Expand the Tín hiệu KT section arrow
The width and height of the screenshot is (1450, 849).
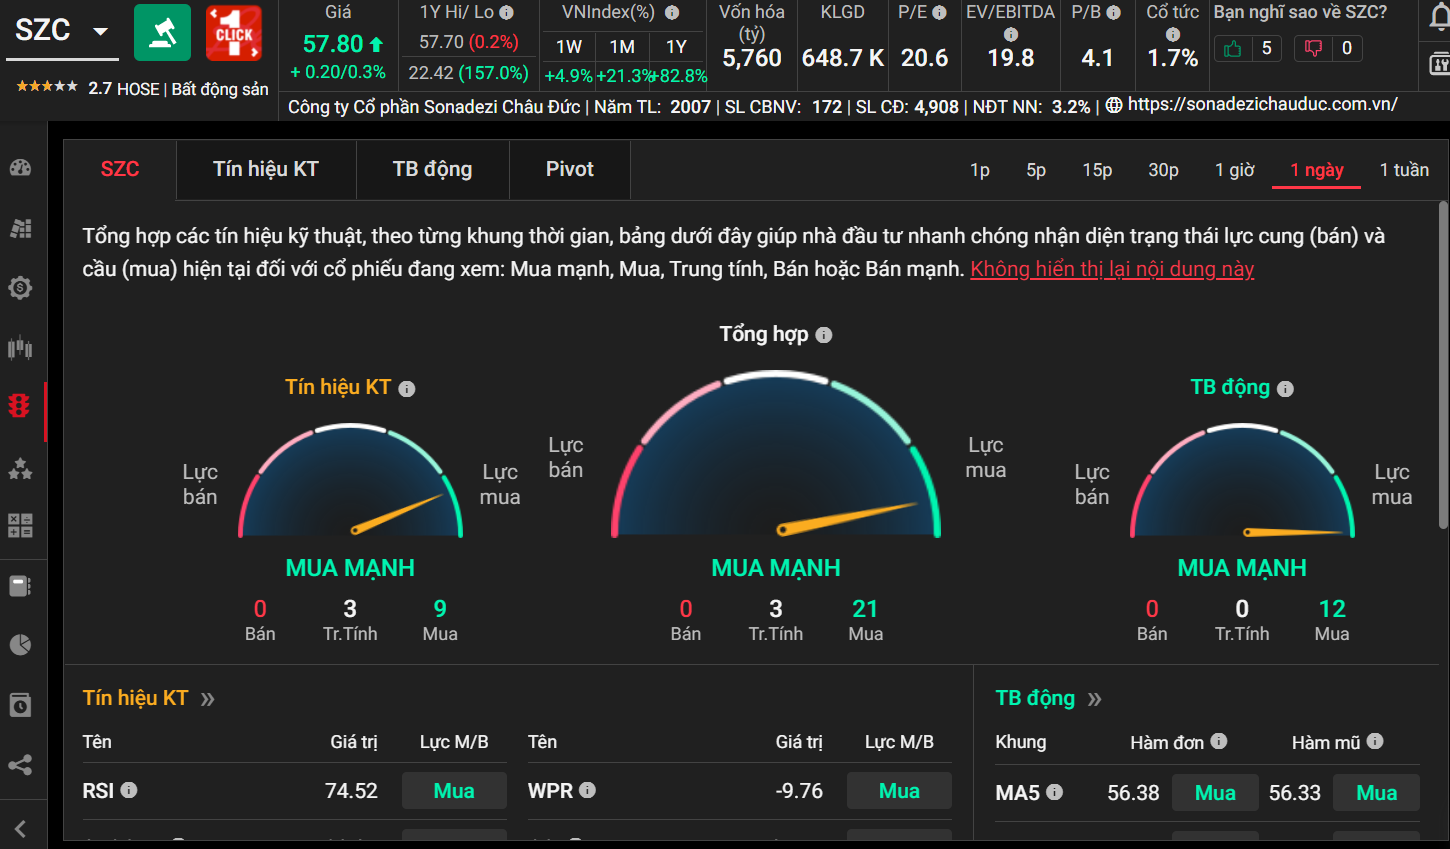(208, 699)
